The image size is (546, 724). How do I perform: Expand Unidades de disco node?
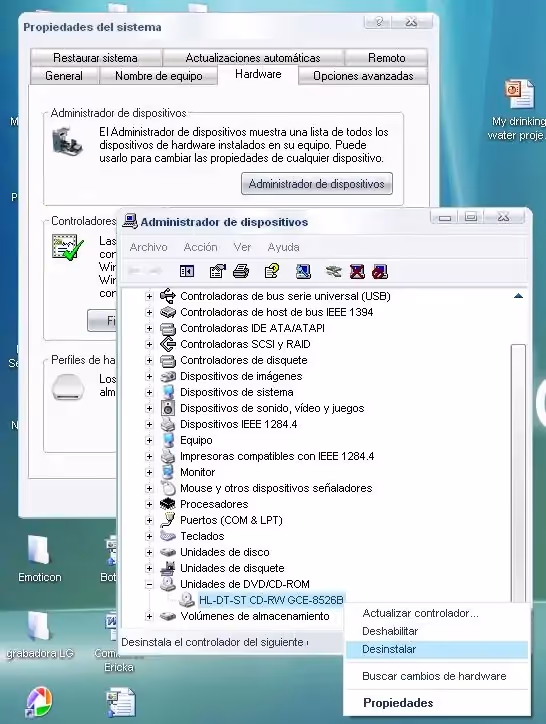click(x=149, y=552)
